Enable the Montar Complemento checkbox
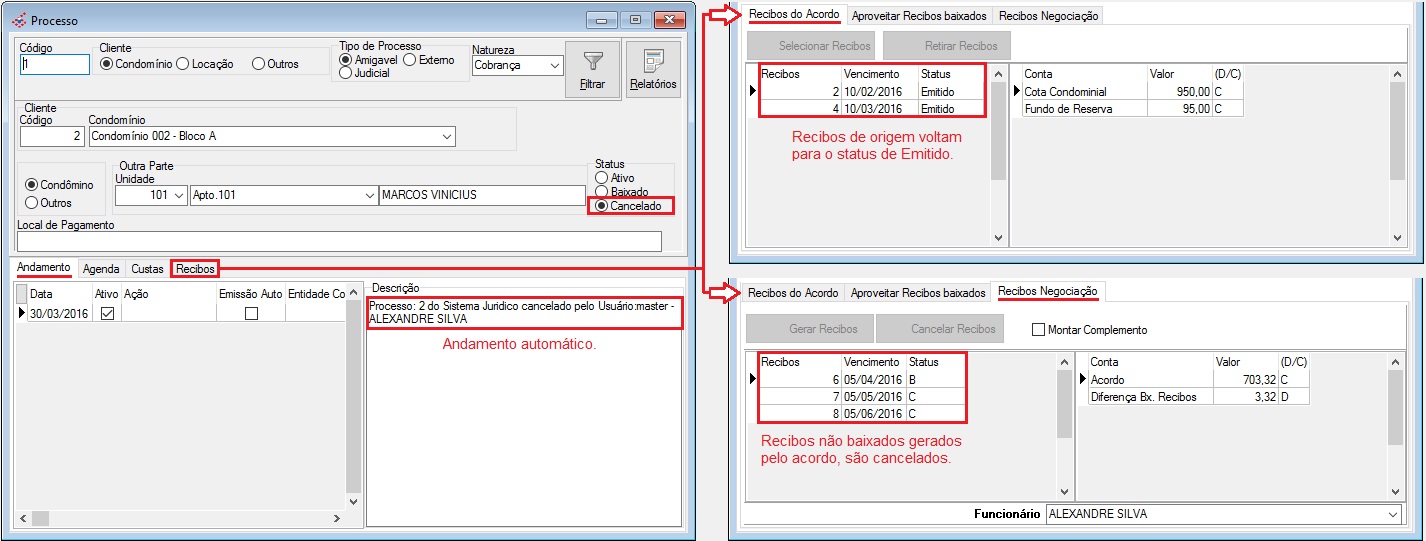This screenshot has height=541, width=1426. click(1038, 330)
